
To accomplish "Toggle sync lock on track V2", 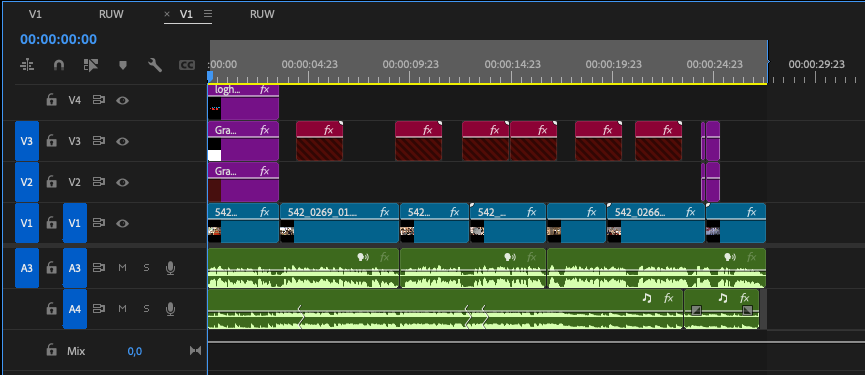I will [99, 182].
